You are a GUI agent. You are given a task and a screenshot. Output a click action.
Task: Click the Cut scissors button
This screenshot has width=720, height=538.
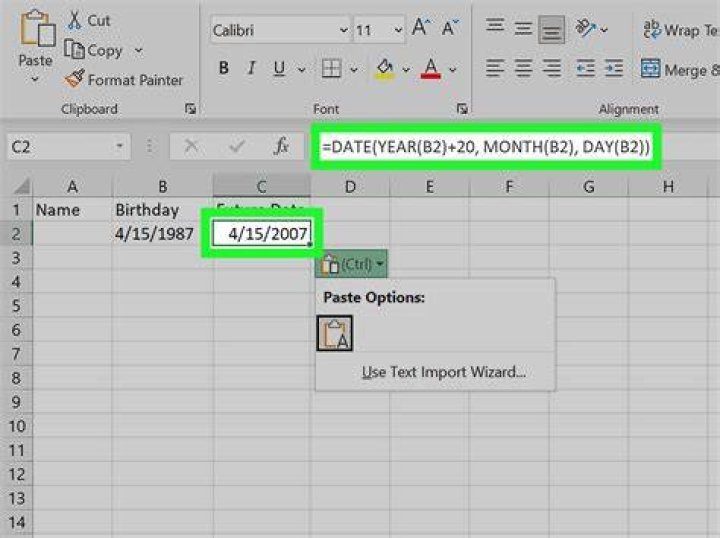(89, 21)
